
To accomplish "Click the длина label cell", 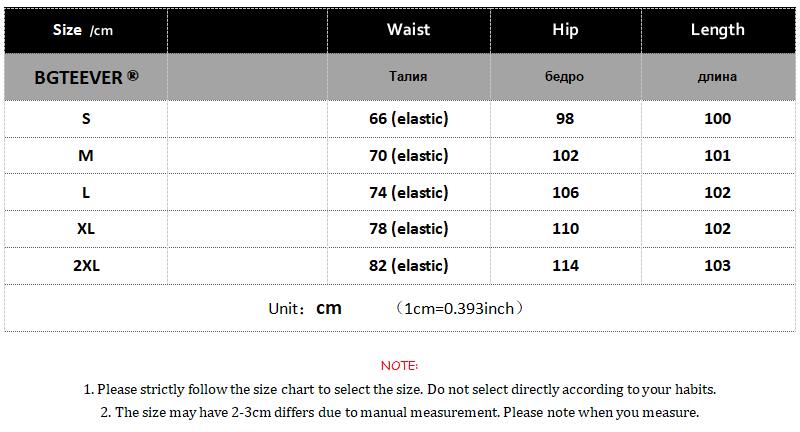I will point(717,76).
